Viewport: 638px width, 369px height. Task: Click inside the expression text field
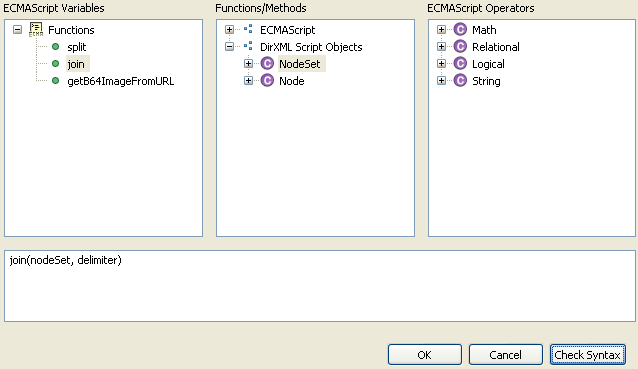pos(320,286)
